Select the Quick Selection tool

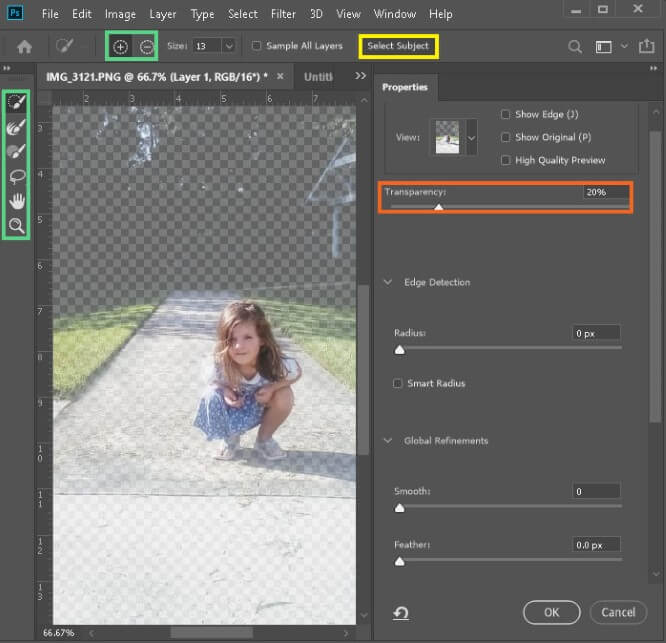pos(16,103)
